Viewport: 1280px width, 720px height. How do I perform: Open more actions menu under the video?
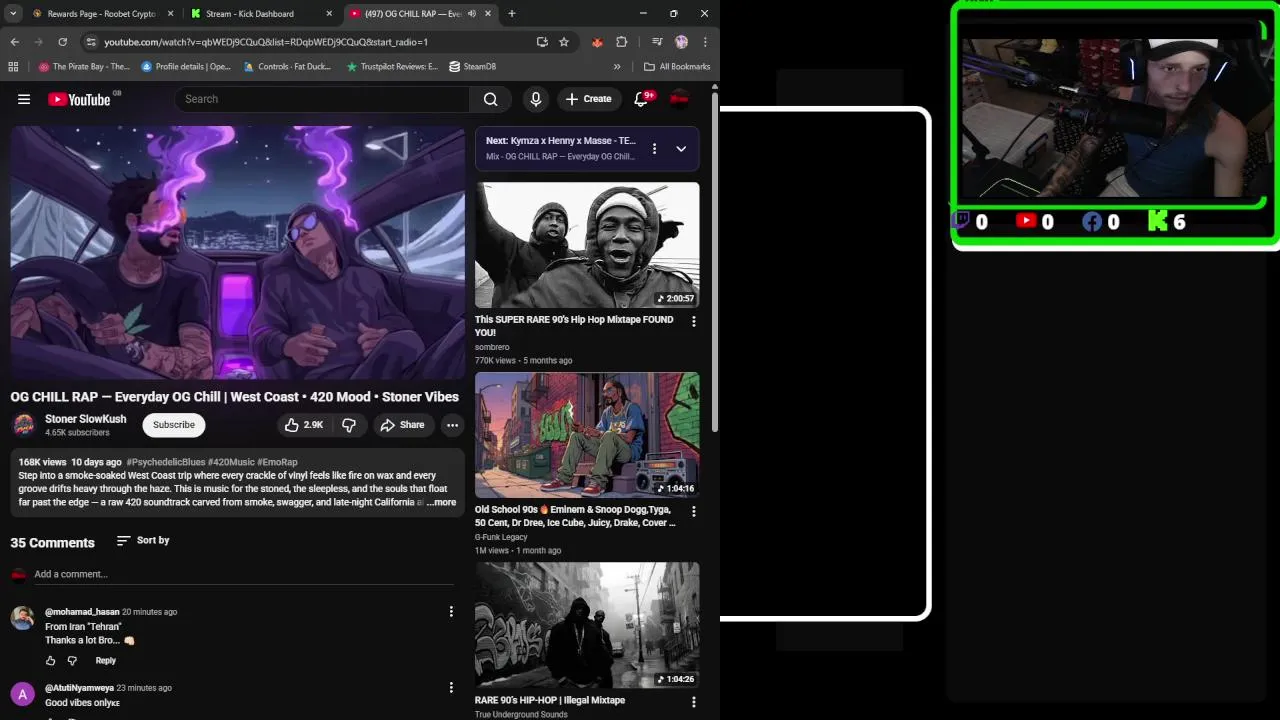pyautogui.click(x=452, y=425)
